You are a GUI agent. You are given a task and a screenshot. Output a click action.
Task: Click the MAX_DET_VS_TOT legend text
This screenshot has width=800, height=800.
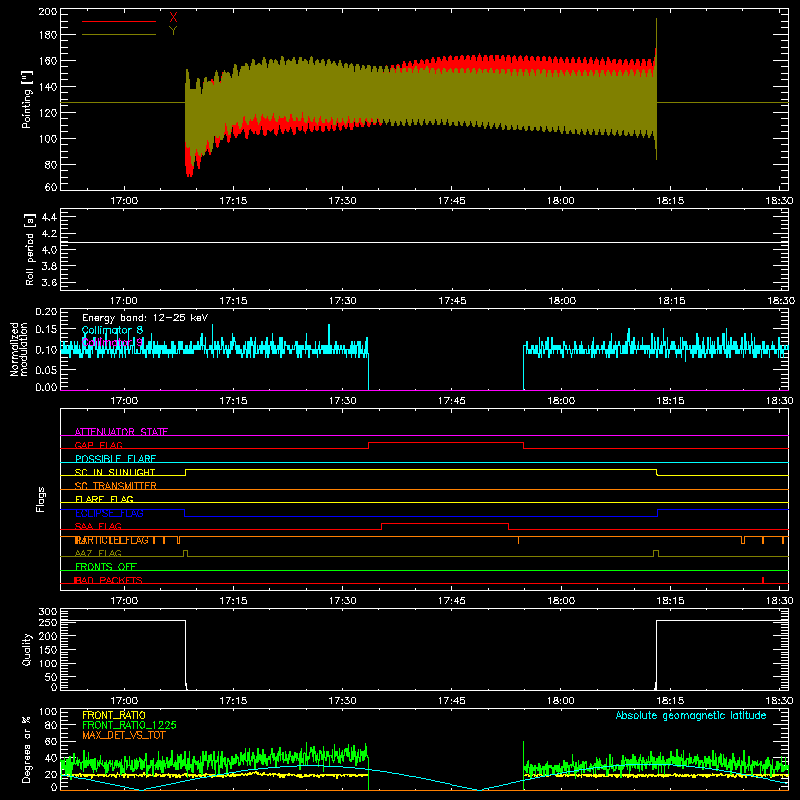(123, 735)
